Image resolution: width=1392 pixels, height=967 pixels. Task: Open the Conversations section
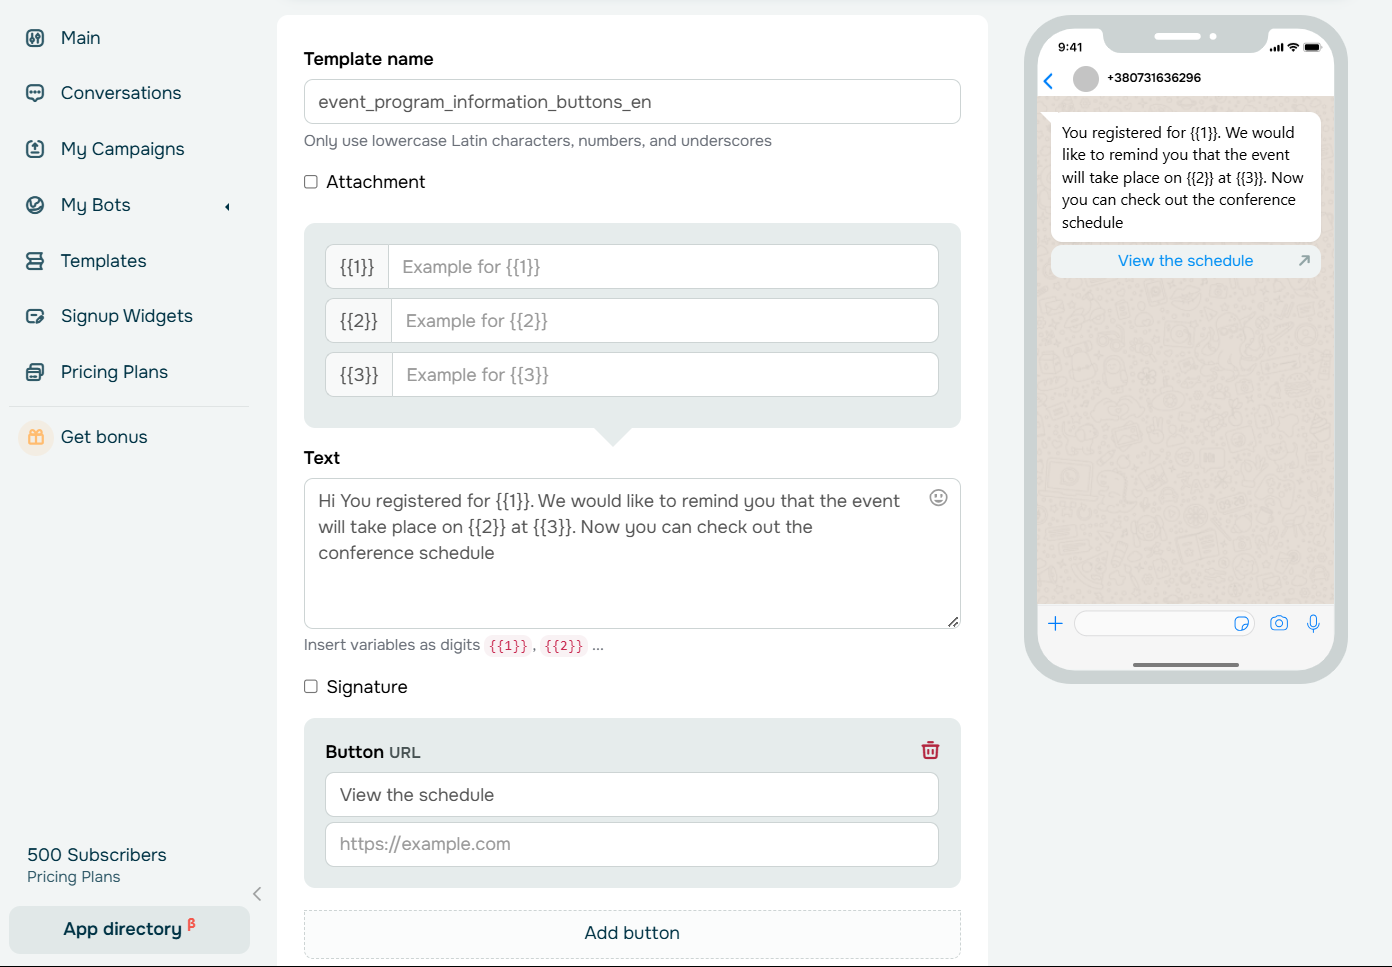(x=120, y=93)
